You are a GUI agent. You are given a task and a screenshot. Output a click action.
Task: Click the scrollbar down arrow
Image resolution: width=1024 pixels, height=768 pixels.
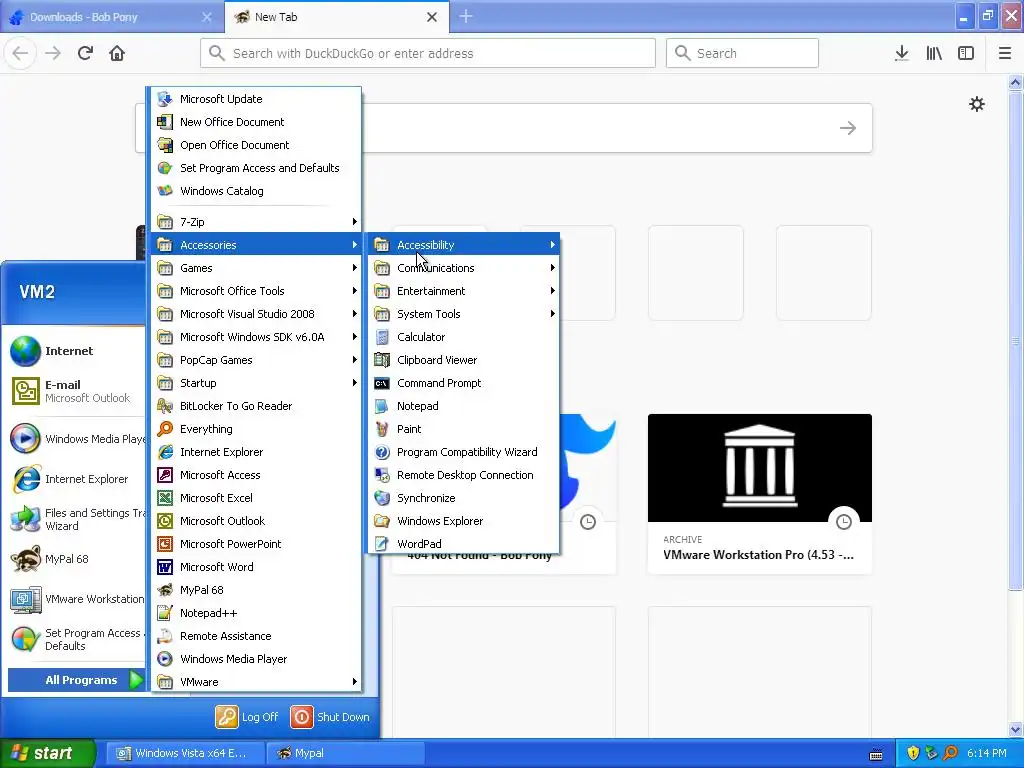[1015, 729]
